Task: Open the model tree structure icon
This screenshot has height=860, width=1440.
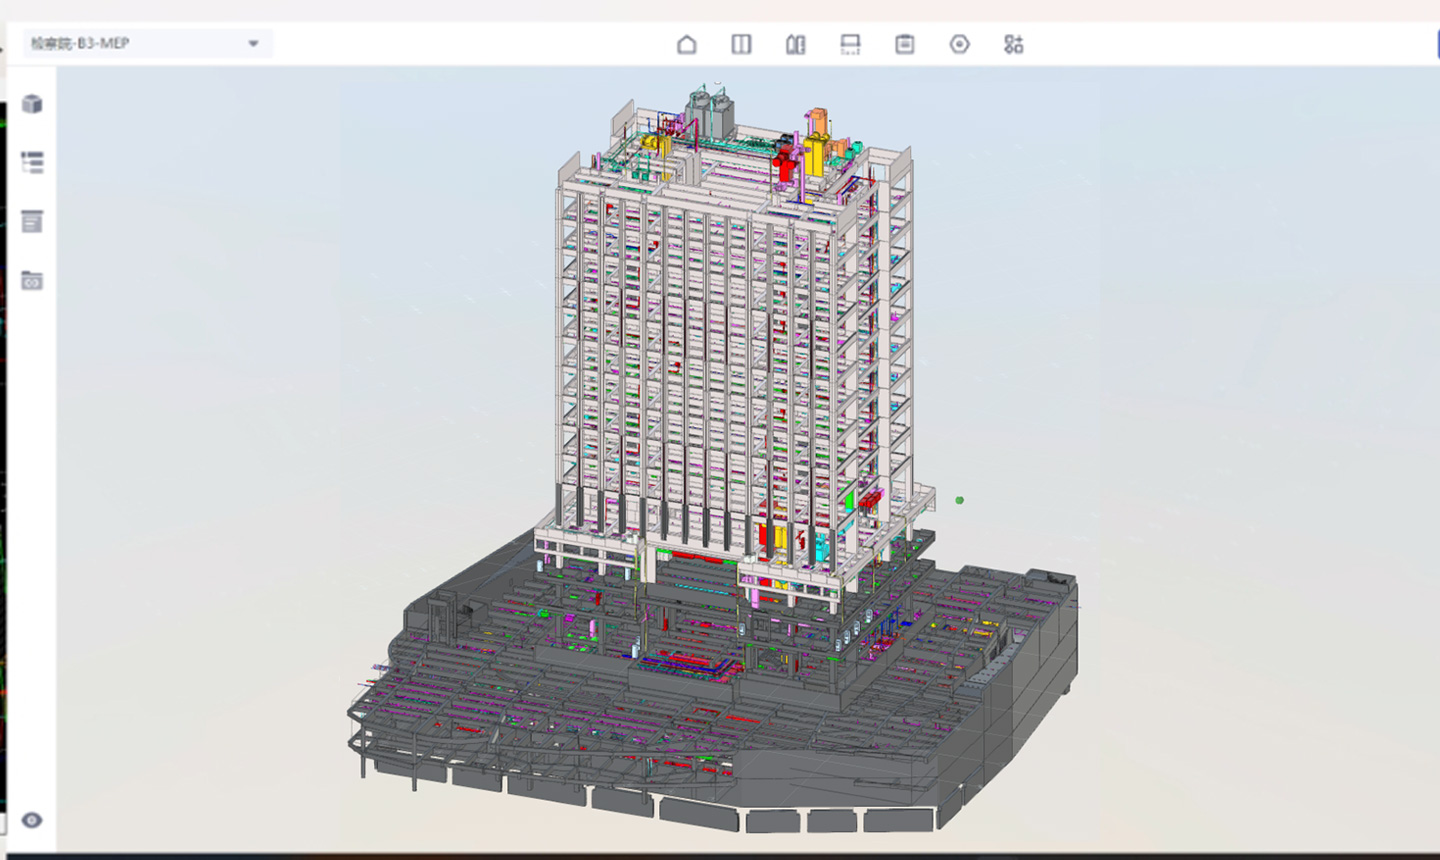Action: (x=31, y=162)
